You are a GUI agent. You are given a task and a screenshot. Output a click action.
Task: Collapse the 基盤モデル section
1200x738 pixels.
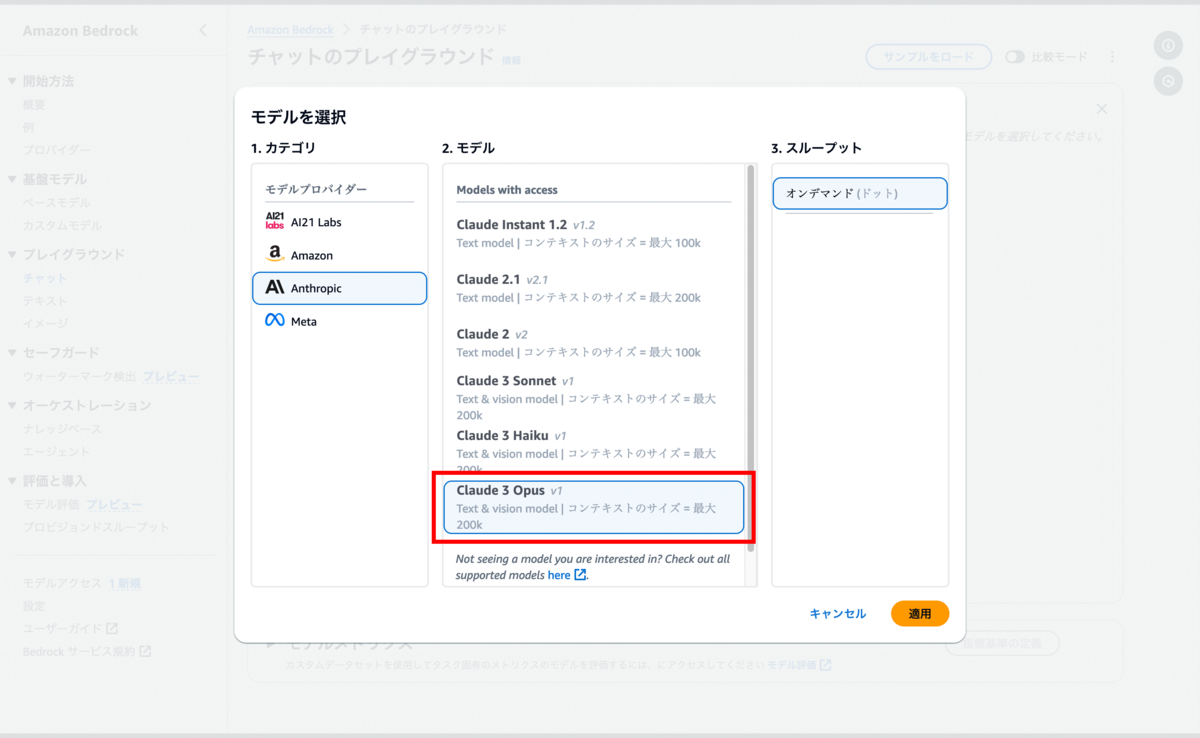point(12,179)
